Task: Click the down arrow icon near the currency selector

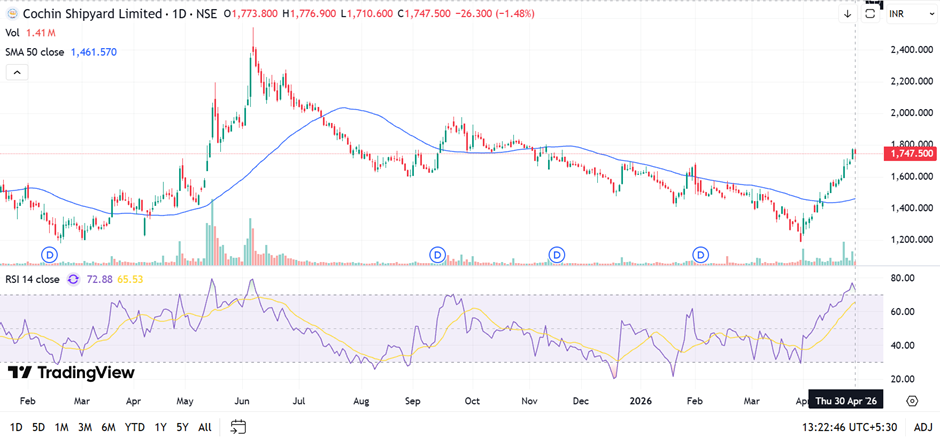Action: coord(846,14)
